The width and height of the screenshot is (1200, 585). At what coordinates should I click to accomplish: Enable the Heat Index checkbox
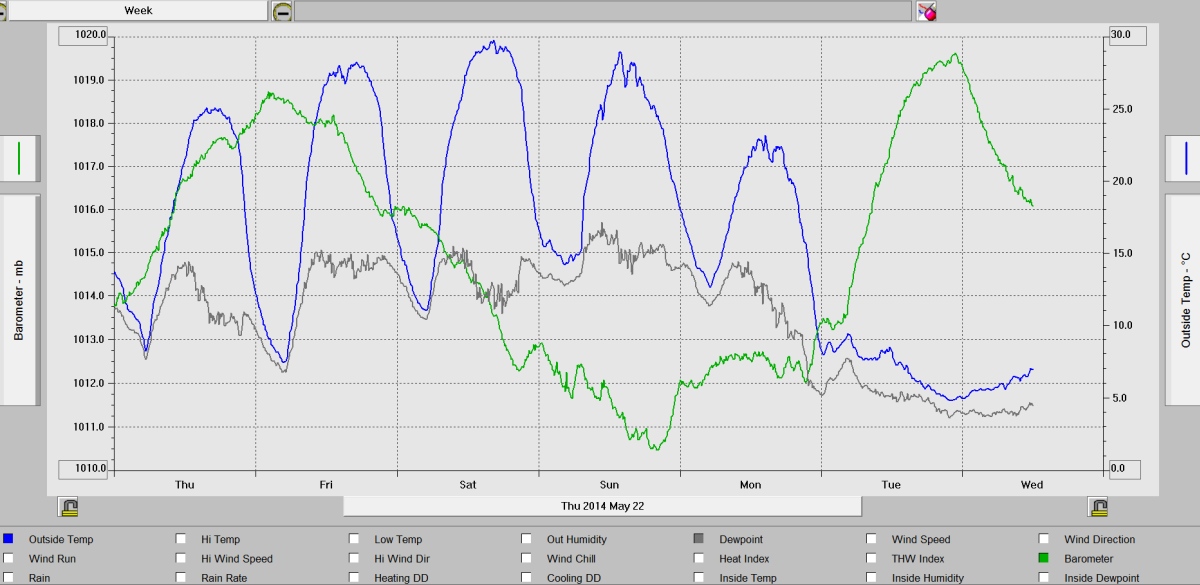tap(699, 559)
